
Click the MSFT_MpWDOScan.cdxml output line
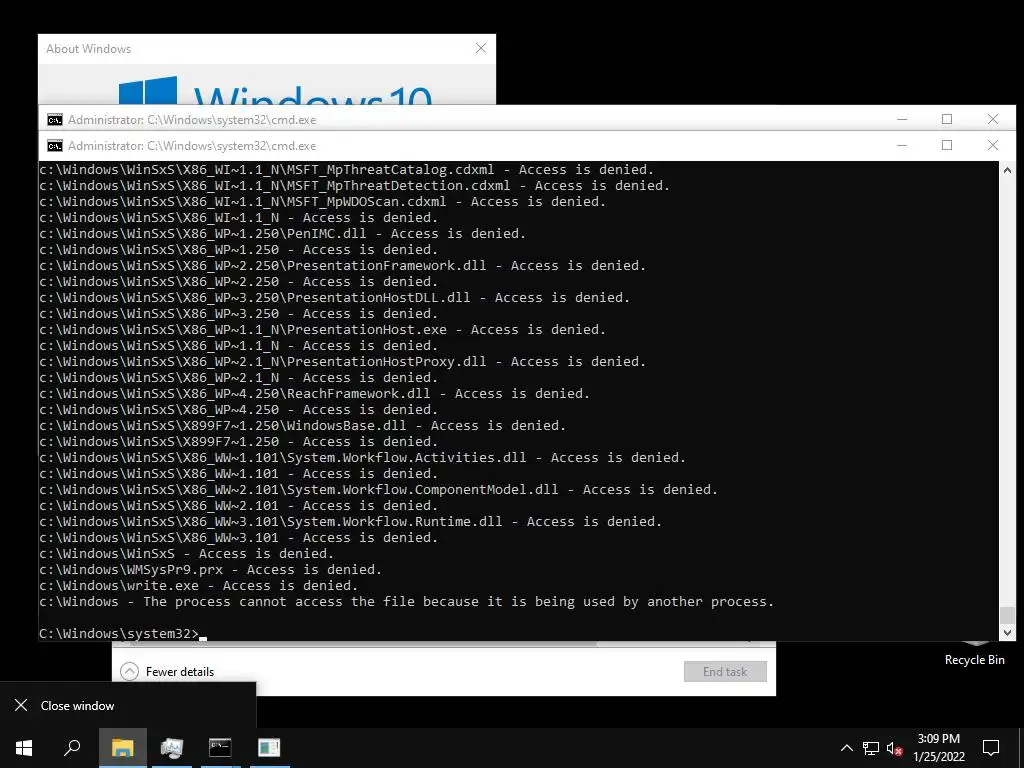(323, 202)
